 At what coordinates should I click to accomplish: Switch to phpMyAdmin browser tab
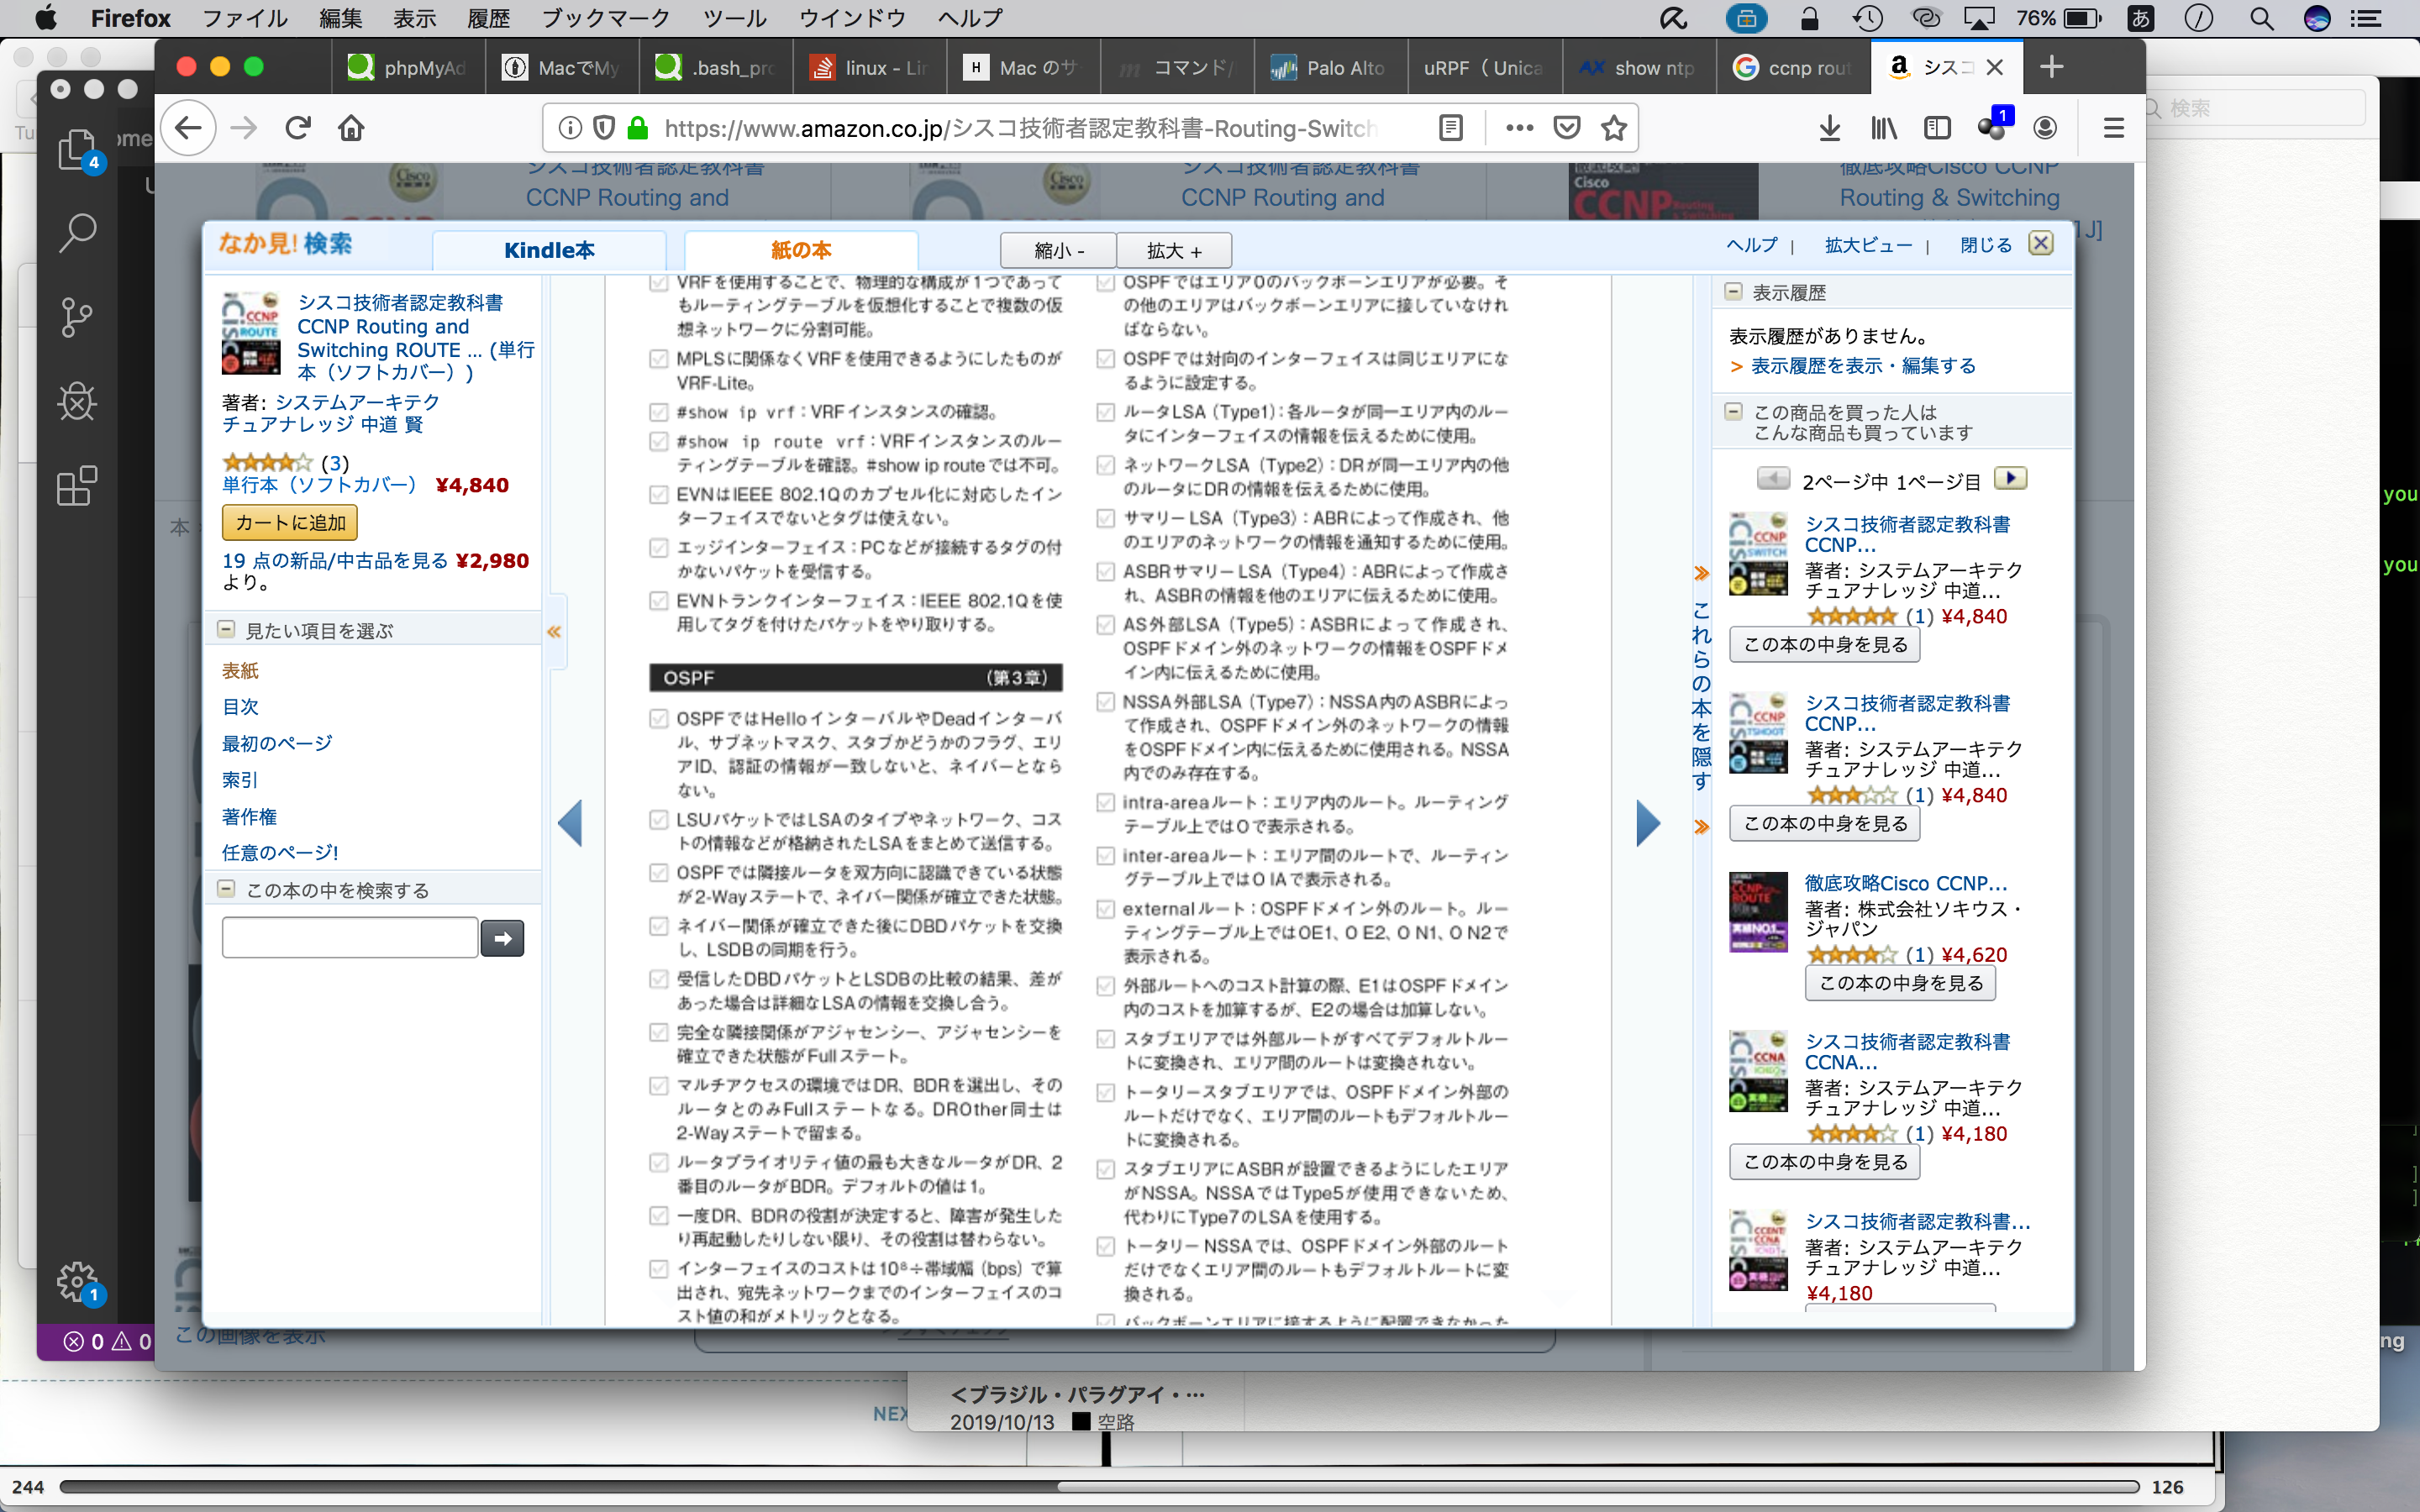tap(408, 67)
